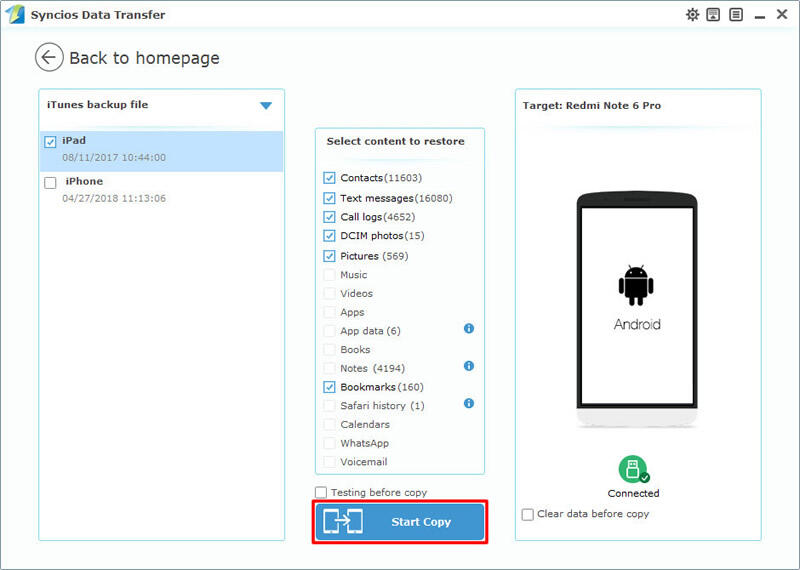The height and width of the screenshot is (570, 800).
Task: Click the menu list icon in title bar
Action: (736, 15)
